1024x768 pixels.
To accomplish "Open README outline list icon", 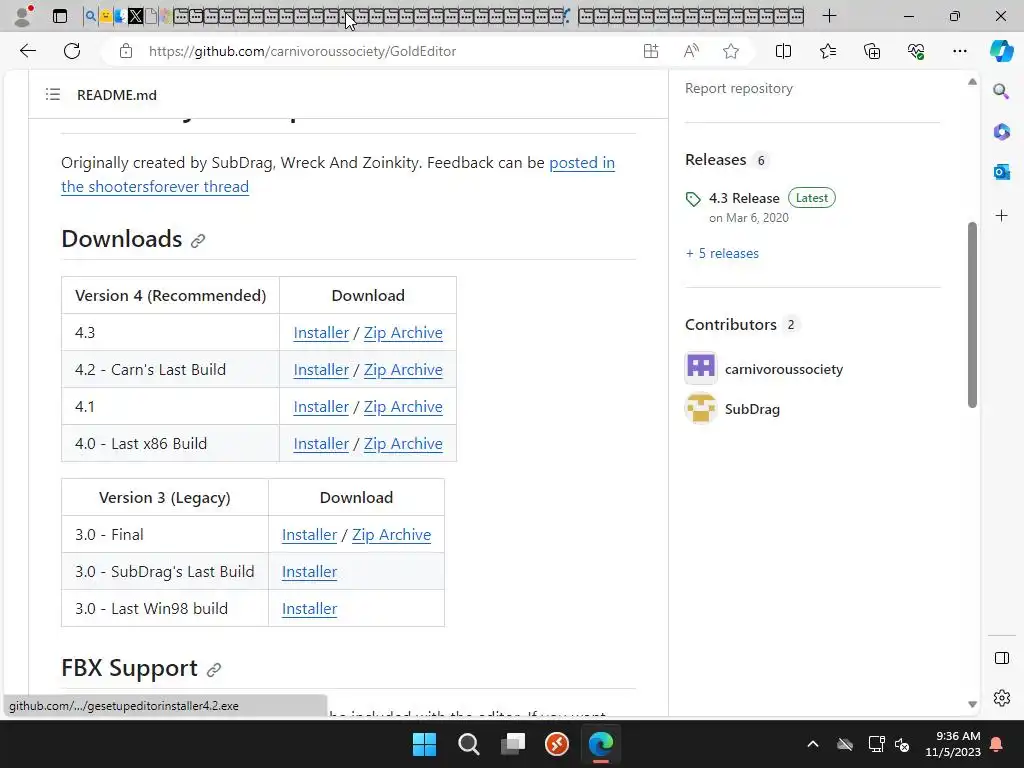I will (53, 95).
